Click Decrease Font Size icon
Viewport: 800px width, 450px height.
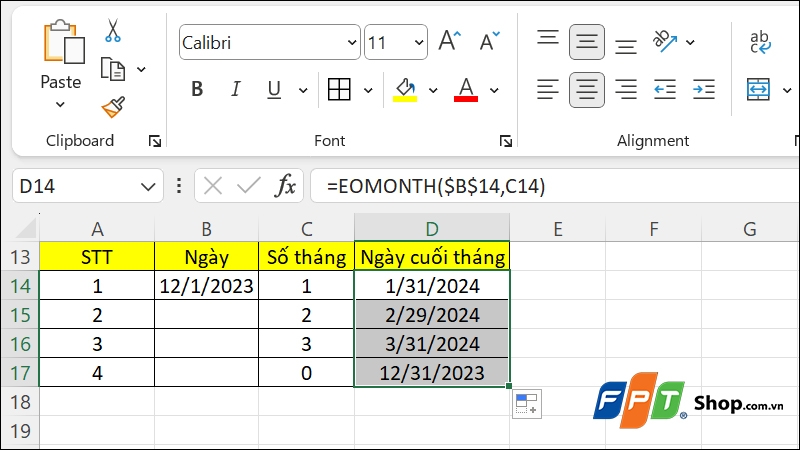coord(489,41)
